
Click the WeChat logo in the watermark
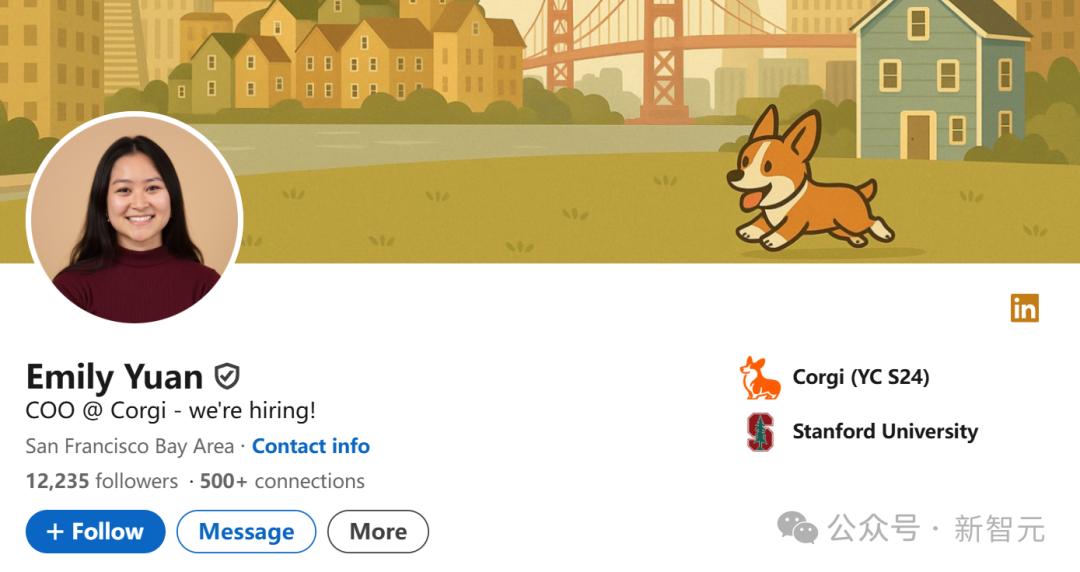coord(797,527)
